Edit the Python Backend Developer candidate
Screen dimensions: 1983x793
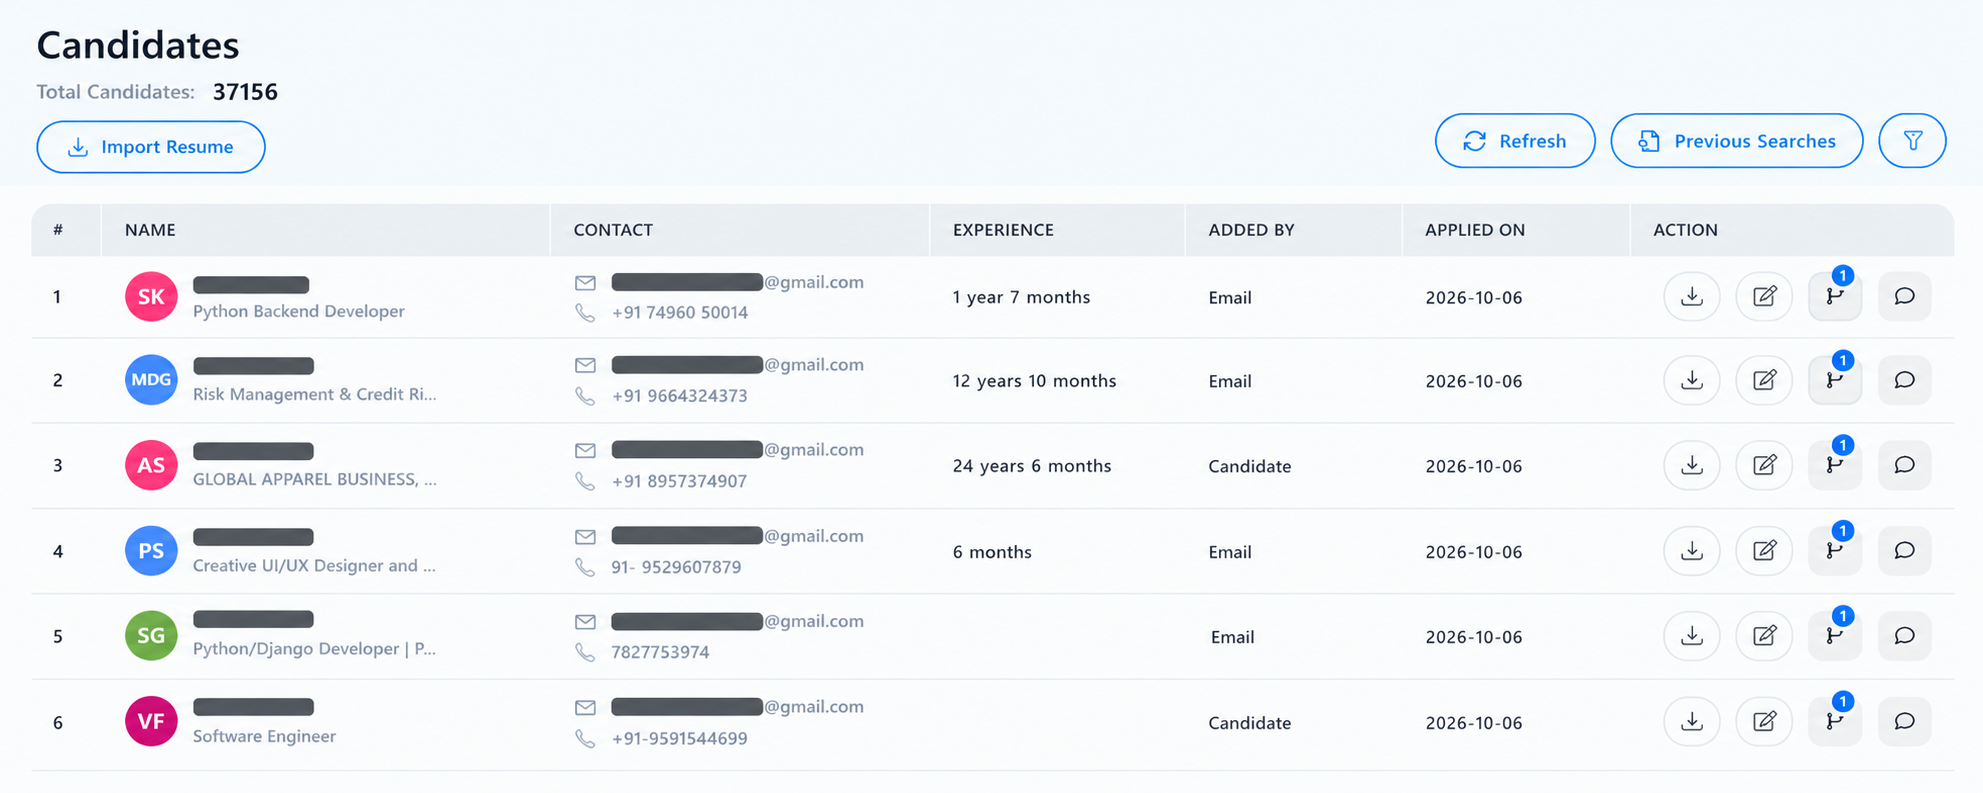click(1764, 297)
